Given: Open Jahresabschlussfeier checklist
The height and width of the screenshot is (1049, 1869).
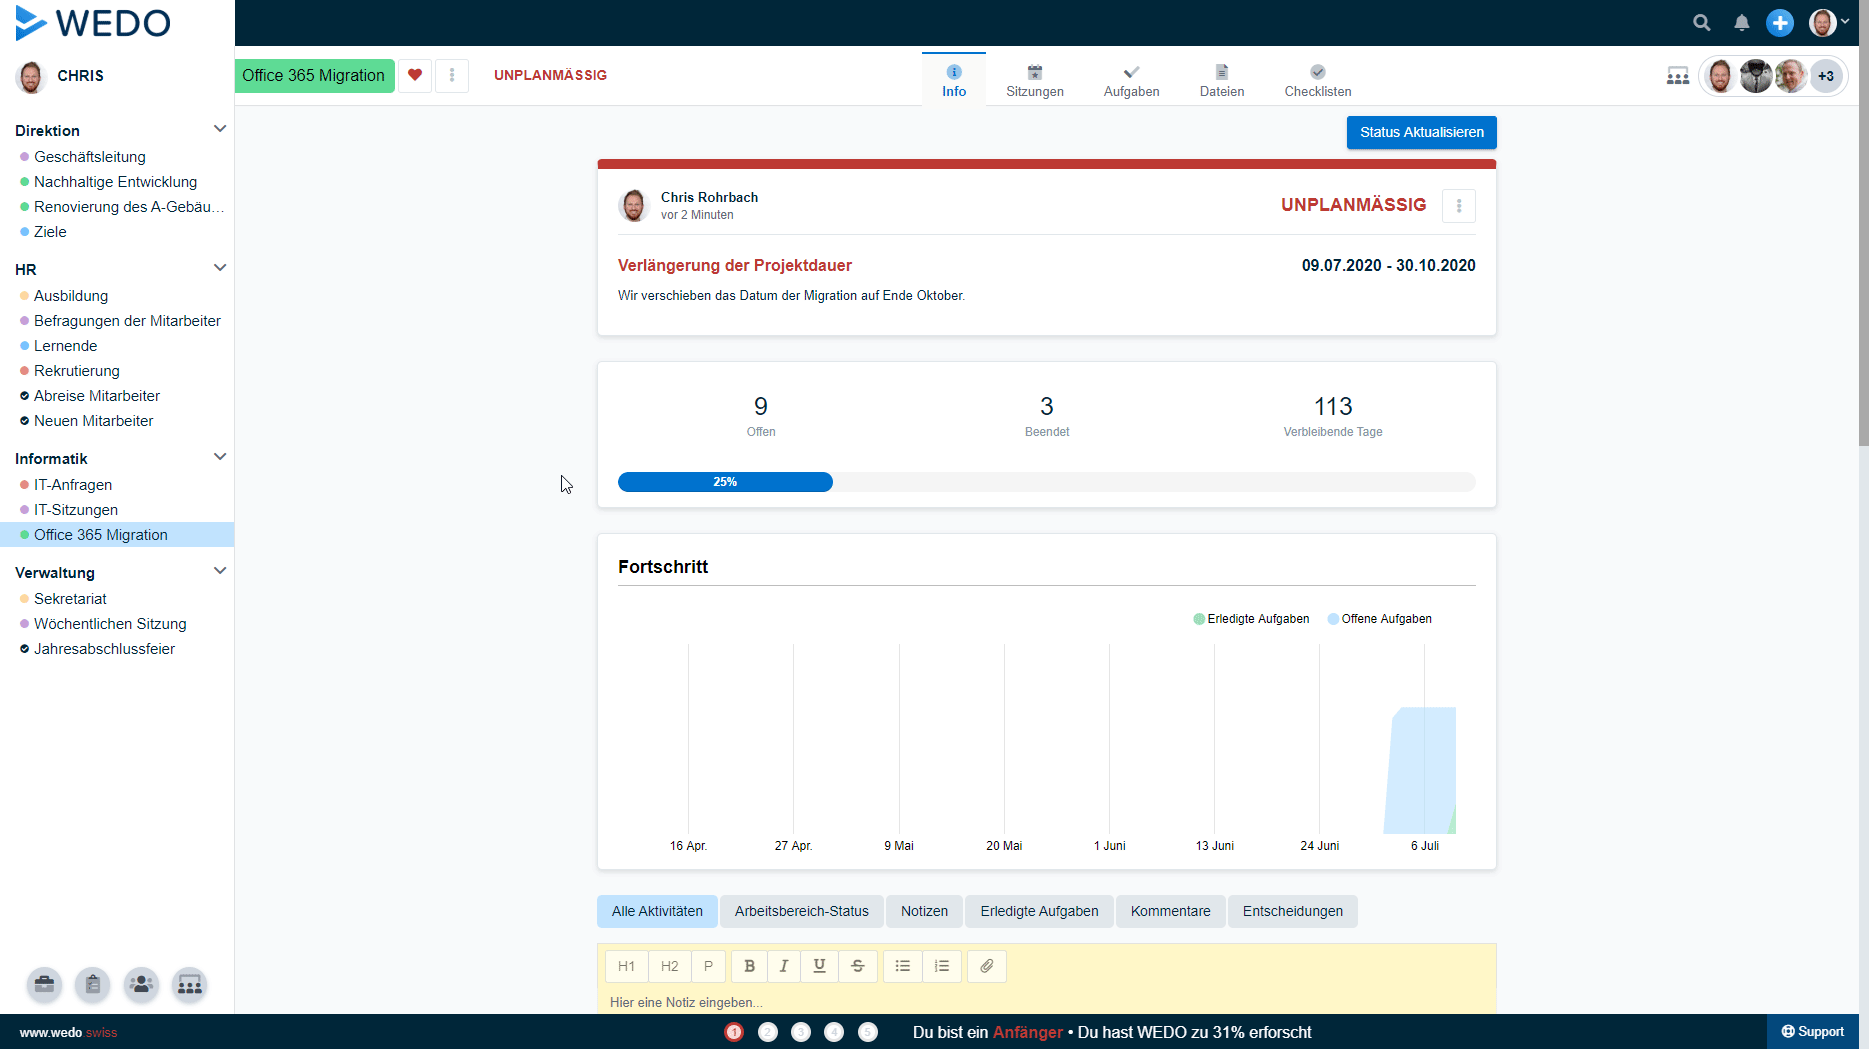Looking at the screenshot, I should click(104, 649).
